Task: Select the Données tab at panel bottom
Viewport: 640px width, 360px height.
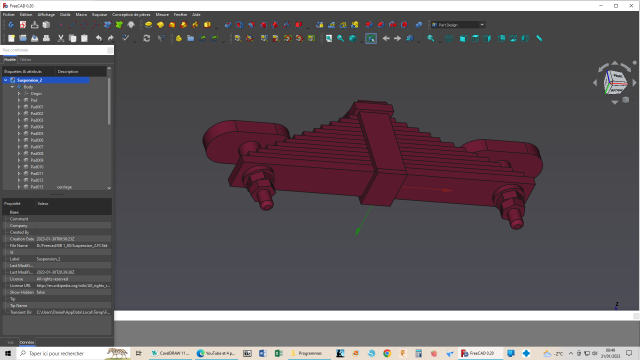Action: [27, 342]
